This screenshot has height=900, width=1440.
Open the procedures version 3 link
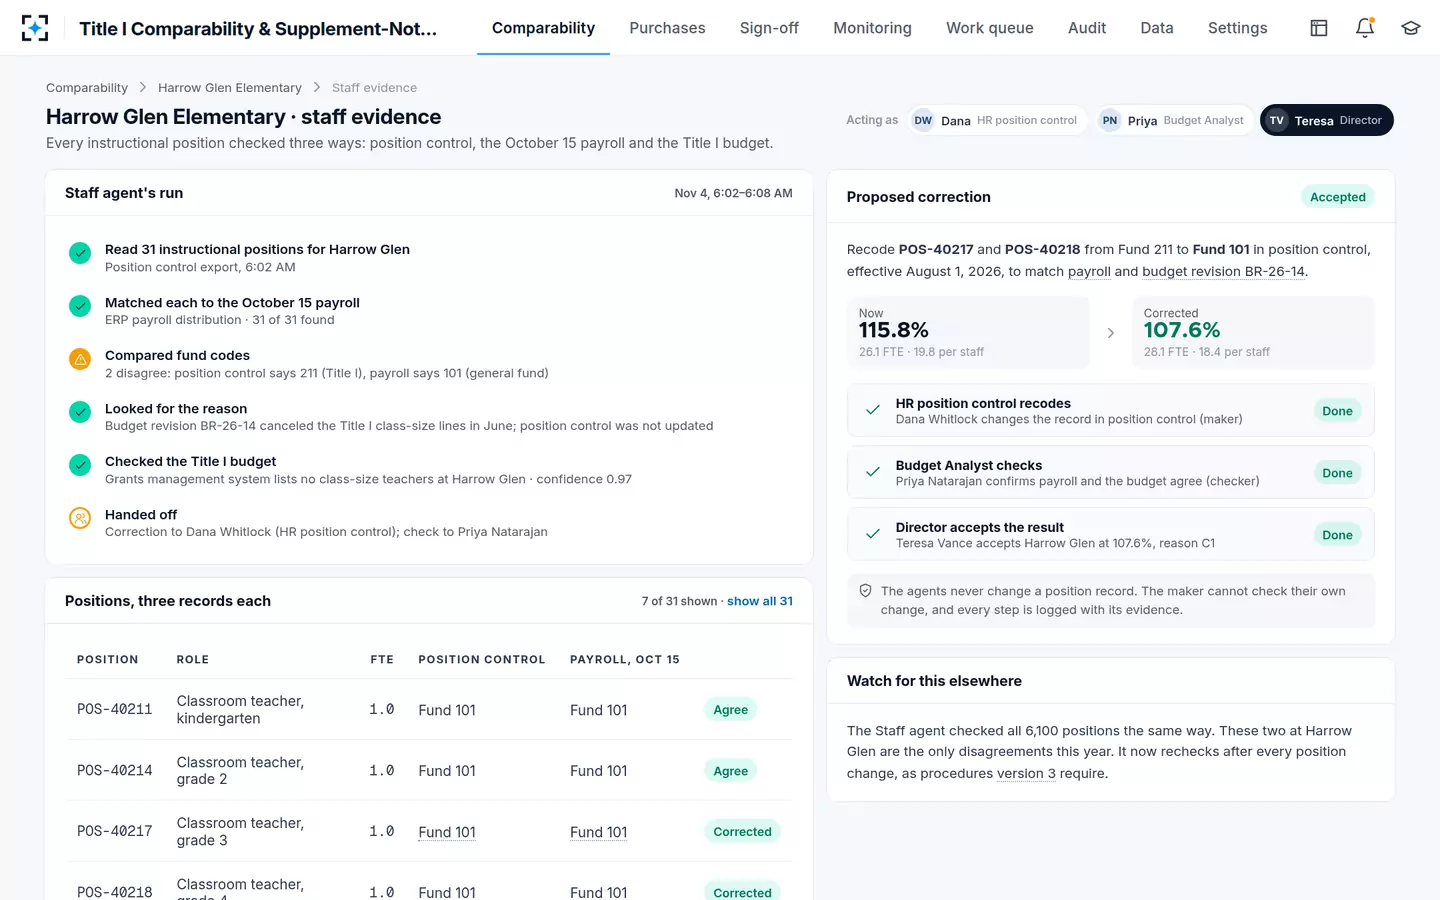(1026, 773)
